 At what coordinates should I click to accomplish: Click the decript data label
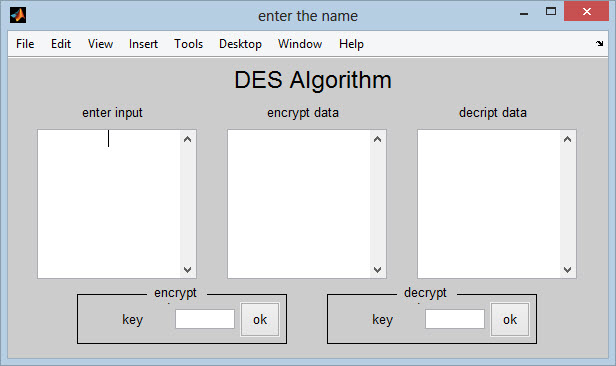(493, 113)
